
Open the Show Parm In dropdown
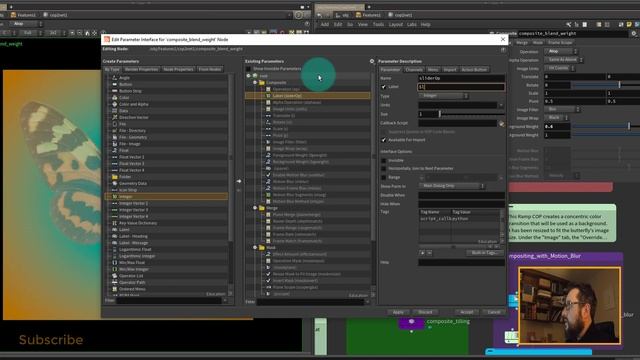point(451,186)
